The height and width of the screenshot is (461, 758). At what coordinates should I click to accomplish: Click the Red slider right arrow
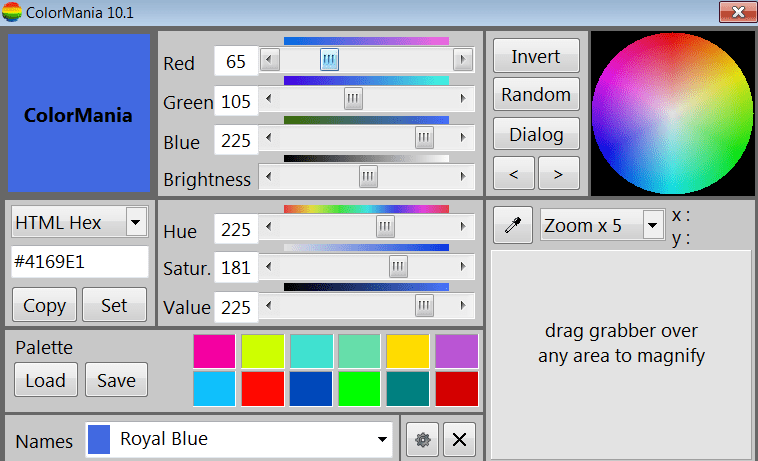tap(463, 59)
